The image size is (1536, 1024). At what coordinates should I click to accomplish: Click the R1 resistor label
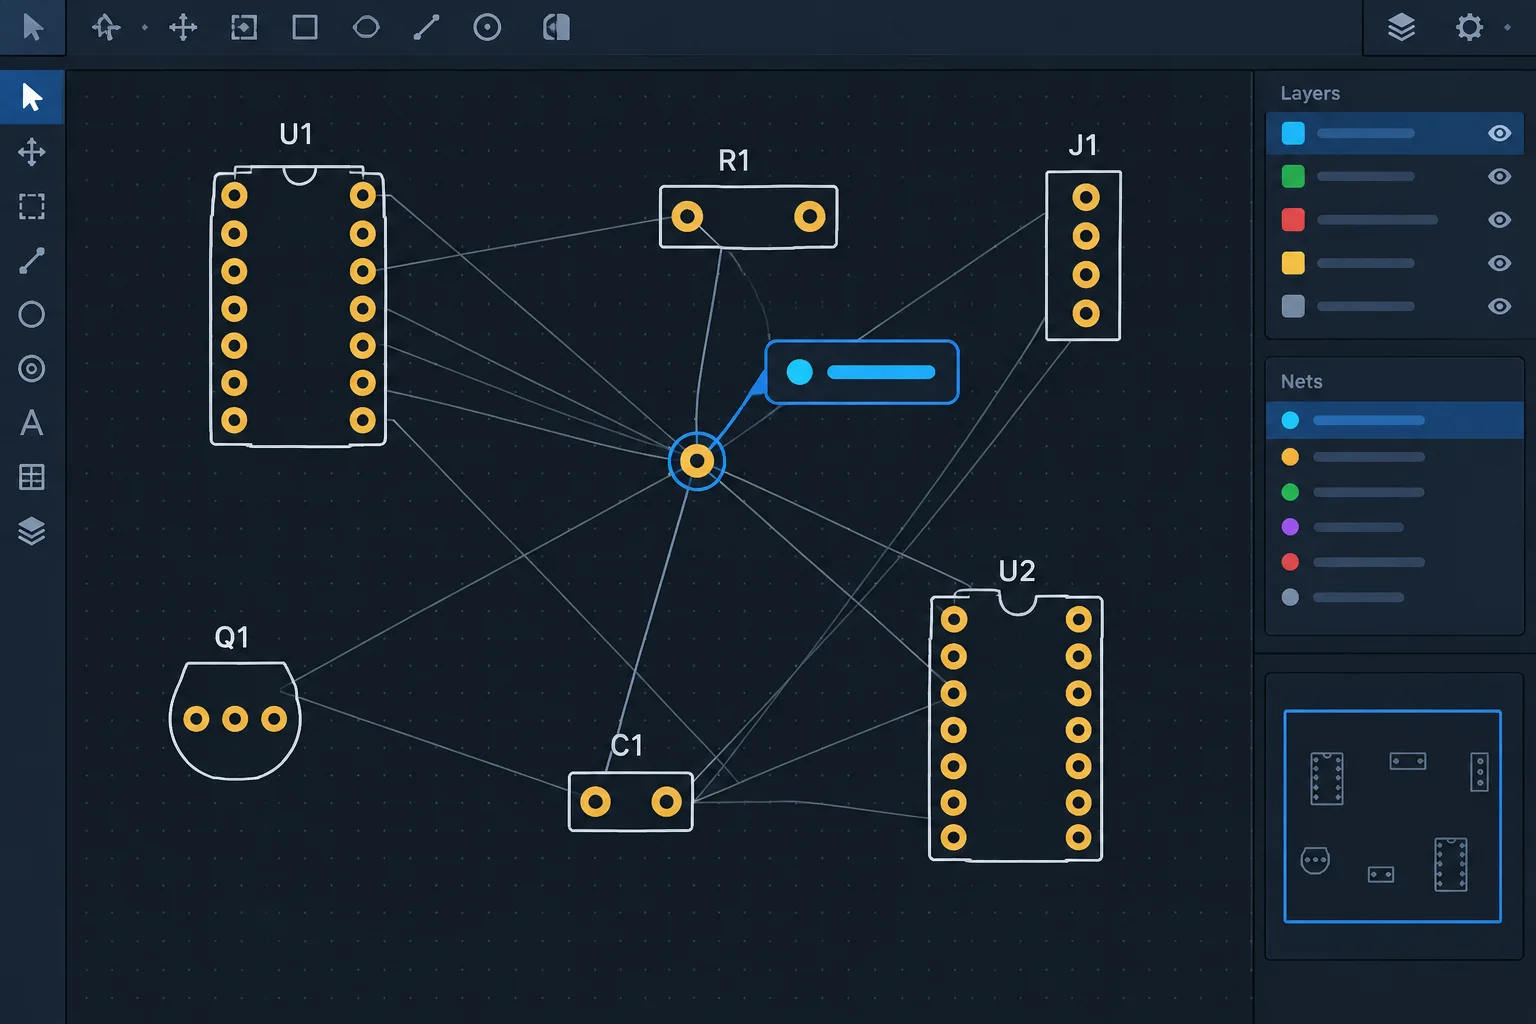pos(734,160)
